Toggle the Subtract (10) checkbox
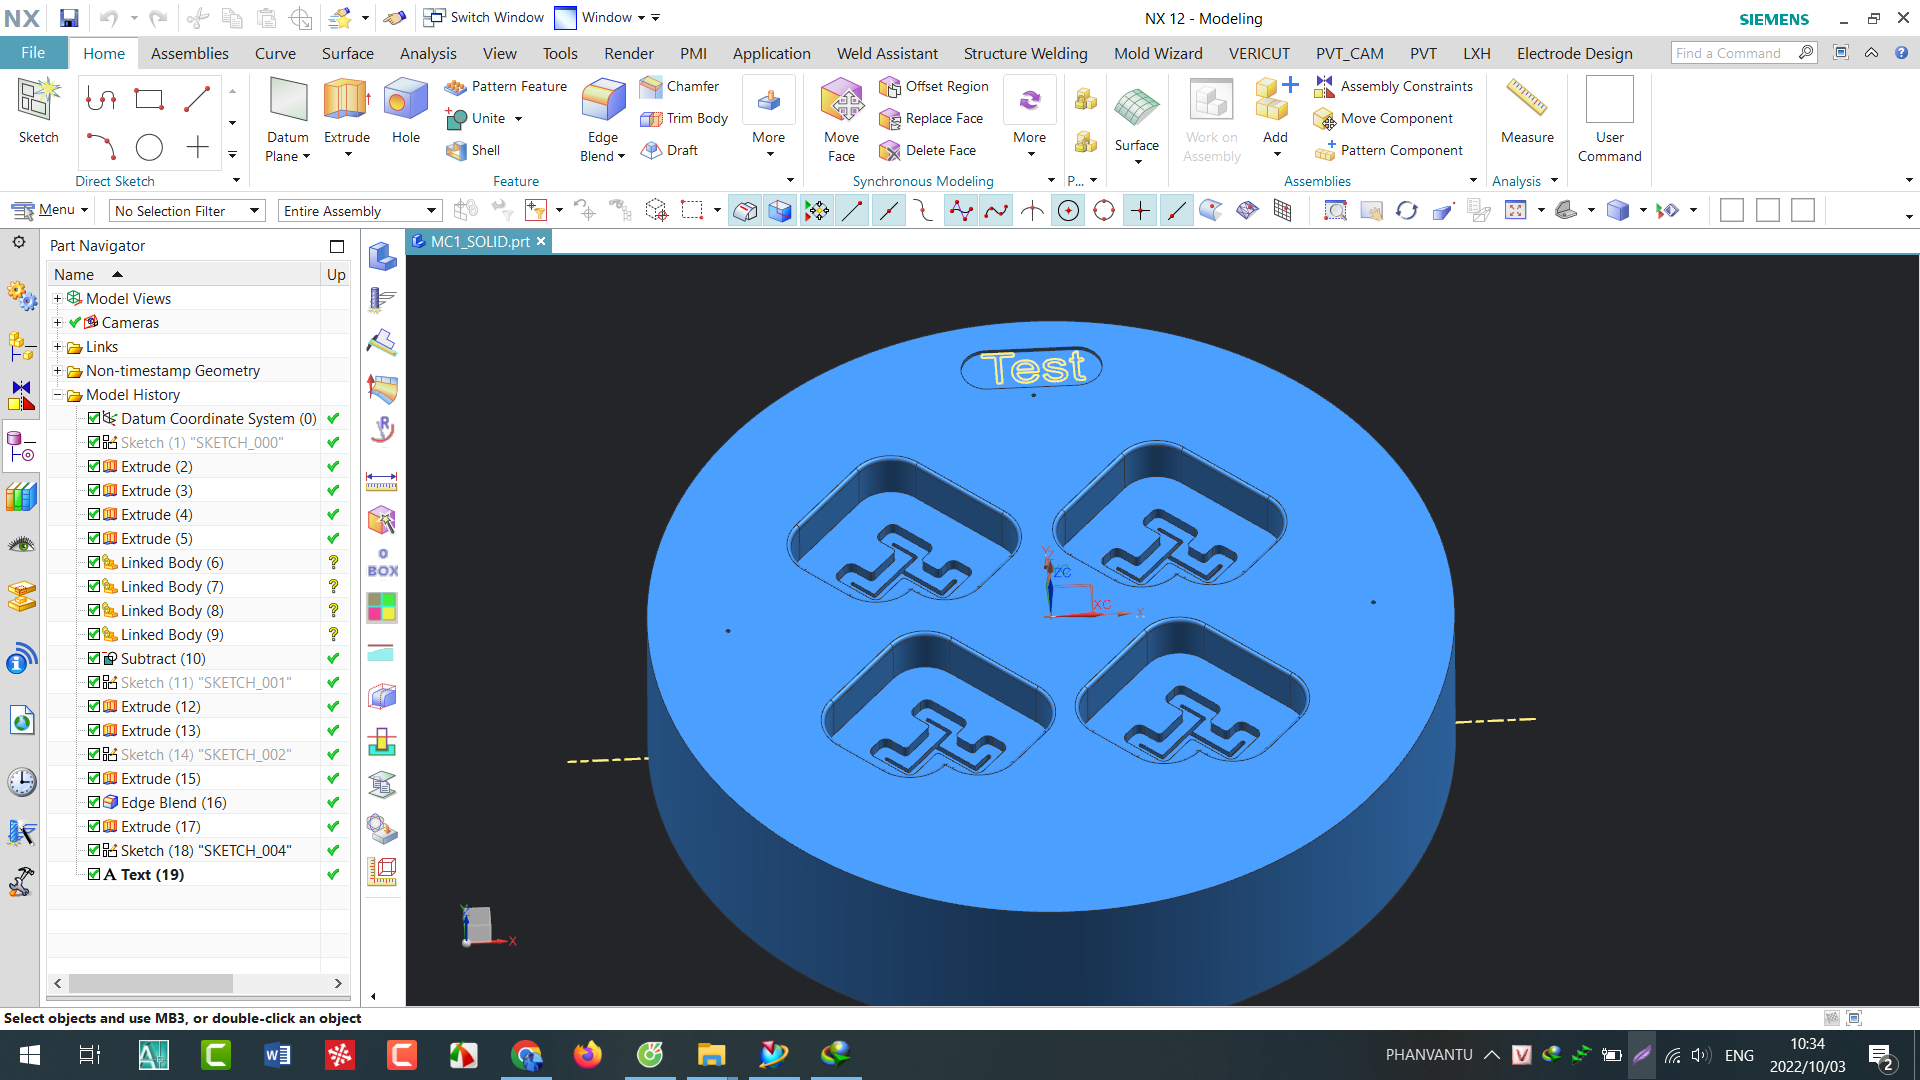This screenshot has width=1920, height=1080. pos(94,659)
